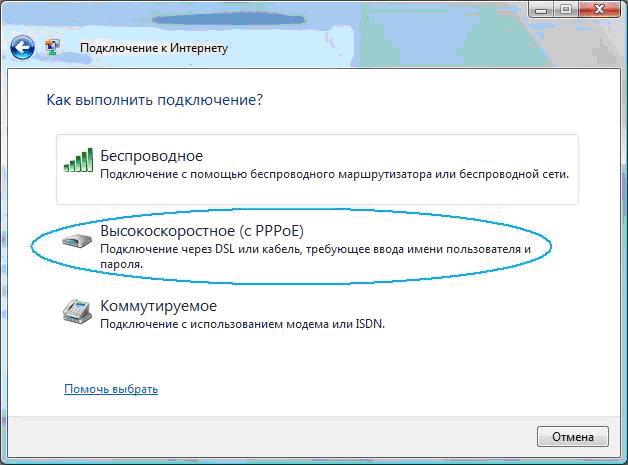This screenshot has width=628, height=465.
Task: Click the network wizard icon beside the title
Action: 52,47
